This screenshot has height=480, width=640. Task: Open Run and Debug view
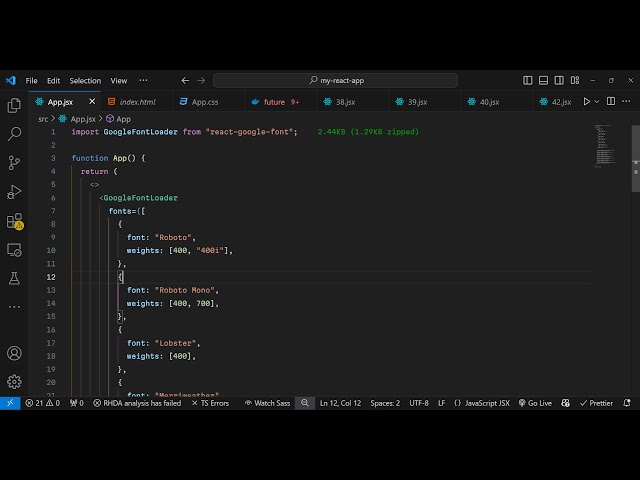click(14, 191)
